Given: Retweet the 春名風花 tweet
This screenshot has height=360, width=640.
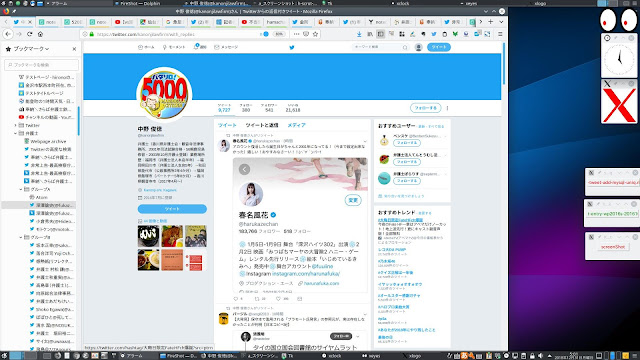Looking at the screenshot, I should 257,299.
